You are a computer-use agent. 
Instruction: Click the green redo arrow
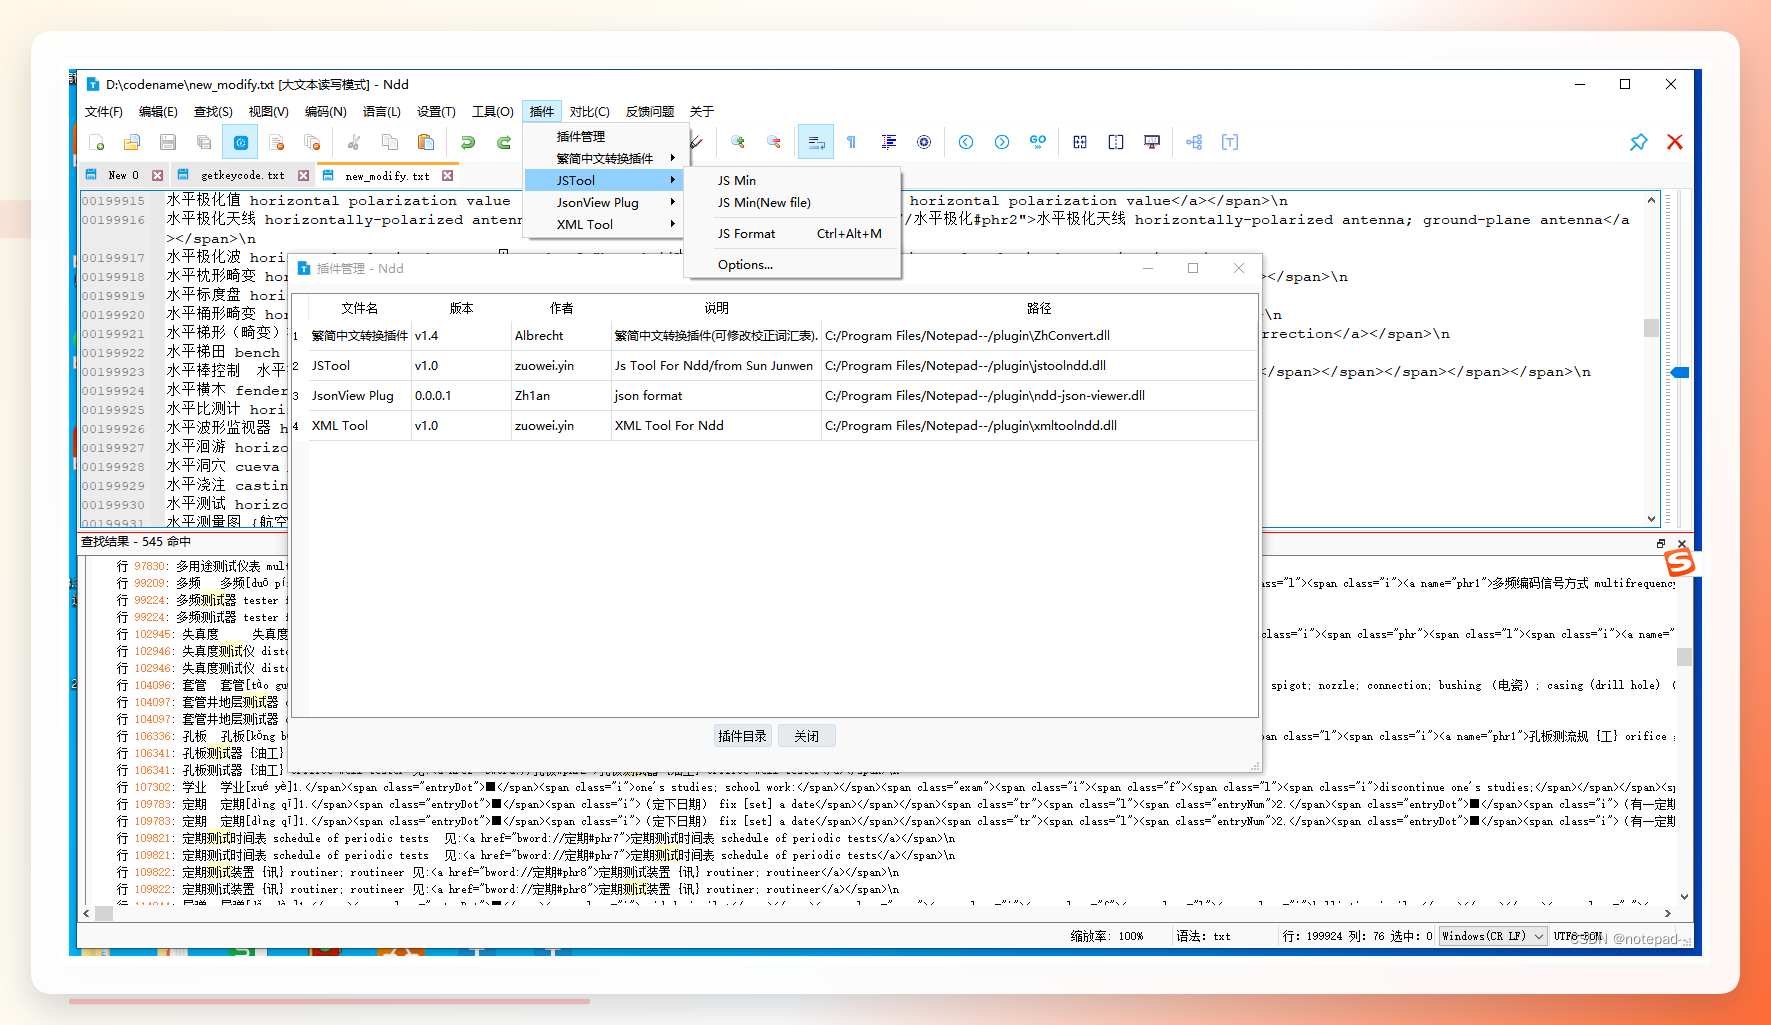(504, 142)
